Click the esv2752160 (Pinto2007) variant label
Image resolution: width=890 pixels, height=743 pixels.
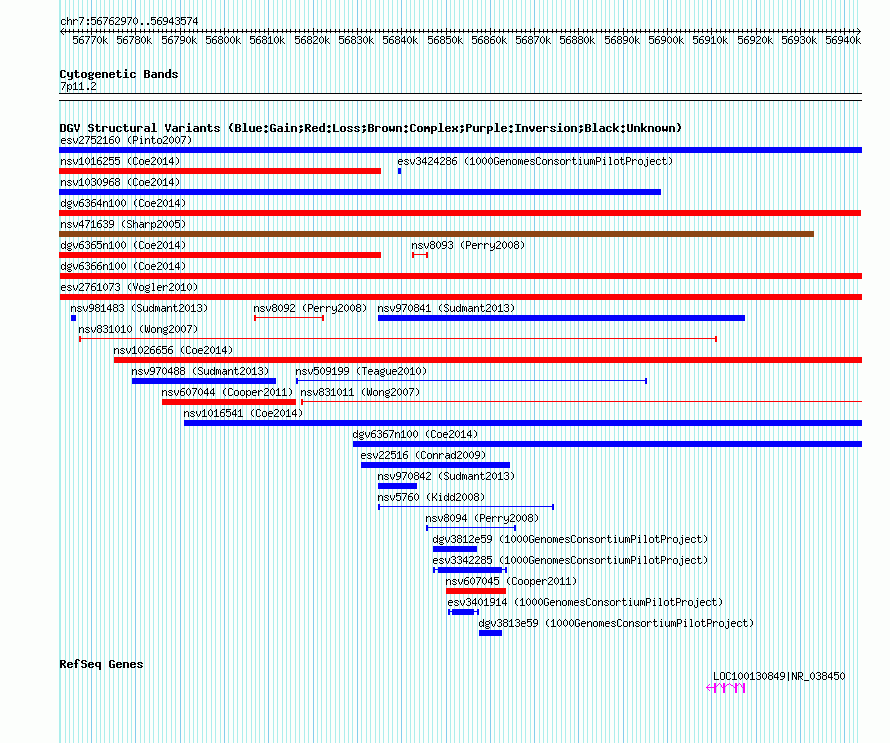[126, 140]
